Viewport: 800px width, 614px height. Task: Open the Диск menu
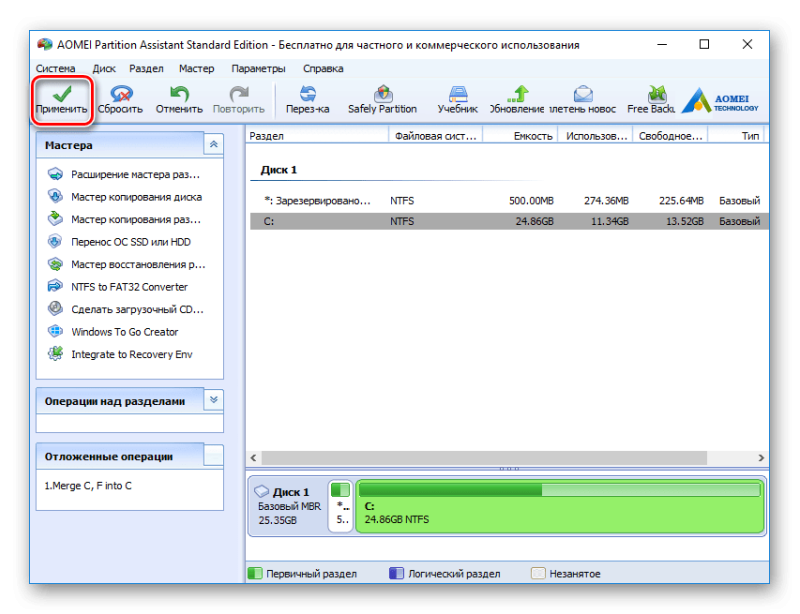(x=104, y=68)
